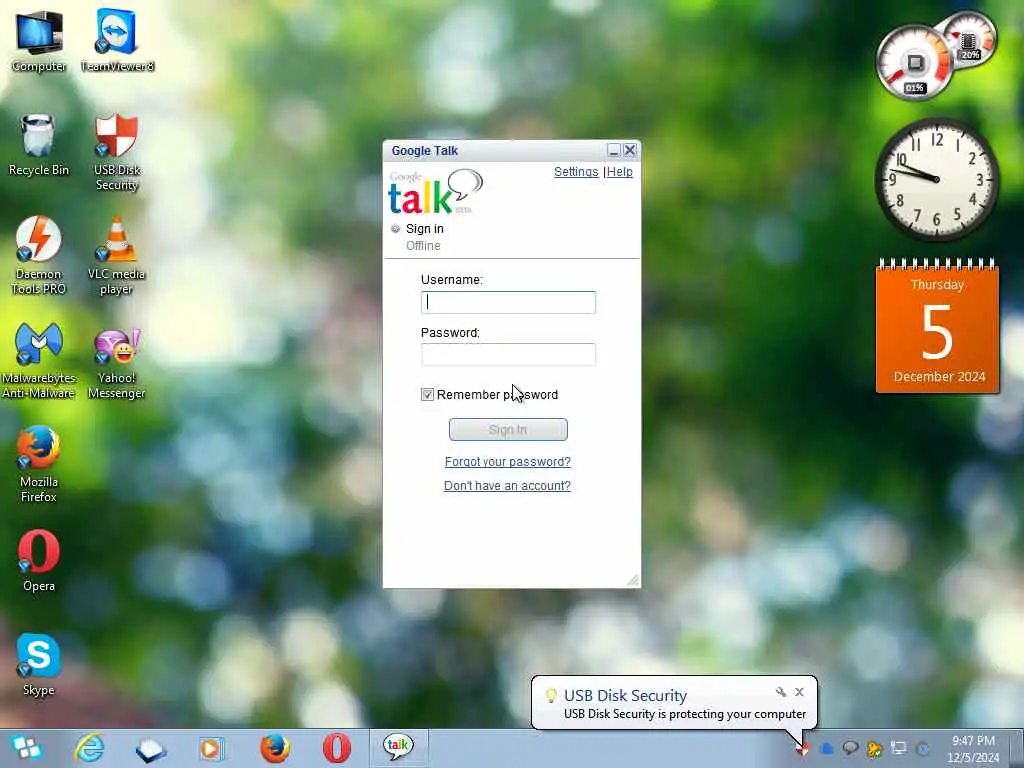
Task: Launch Opera from the taskbar
Action: 337,748
